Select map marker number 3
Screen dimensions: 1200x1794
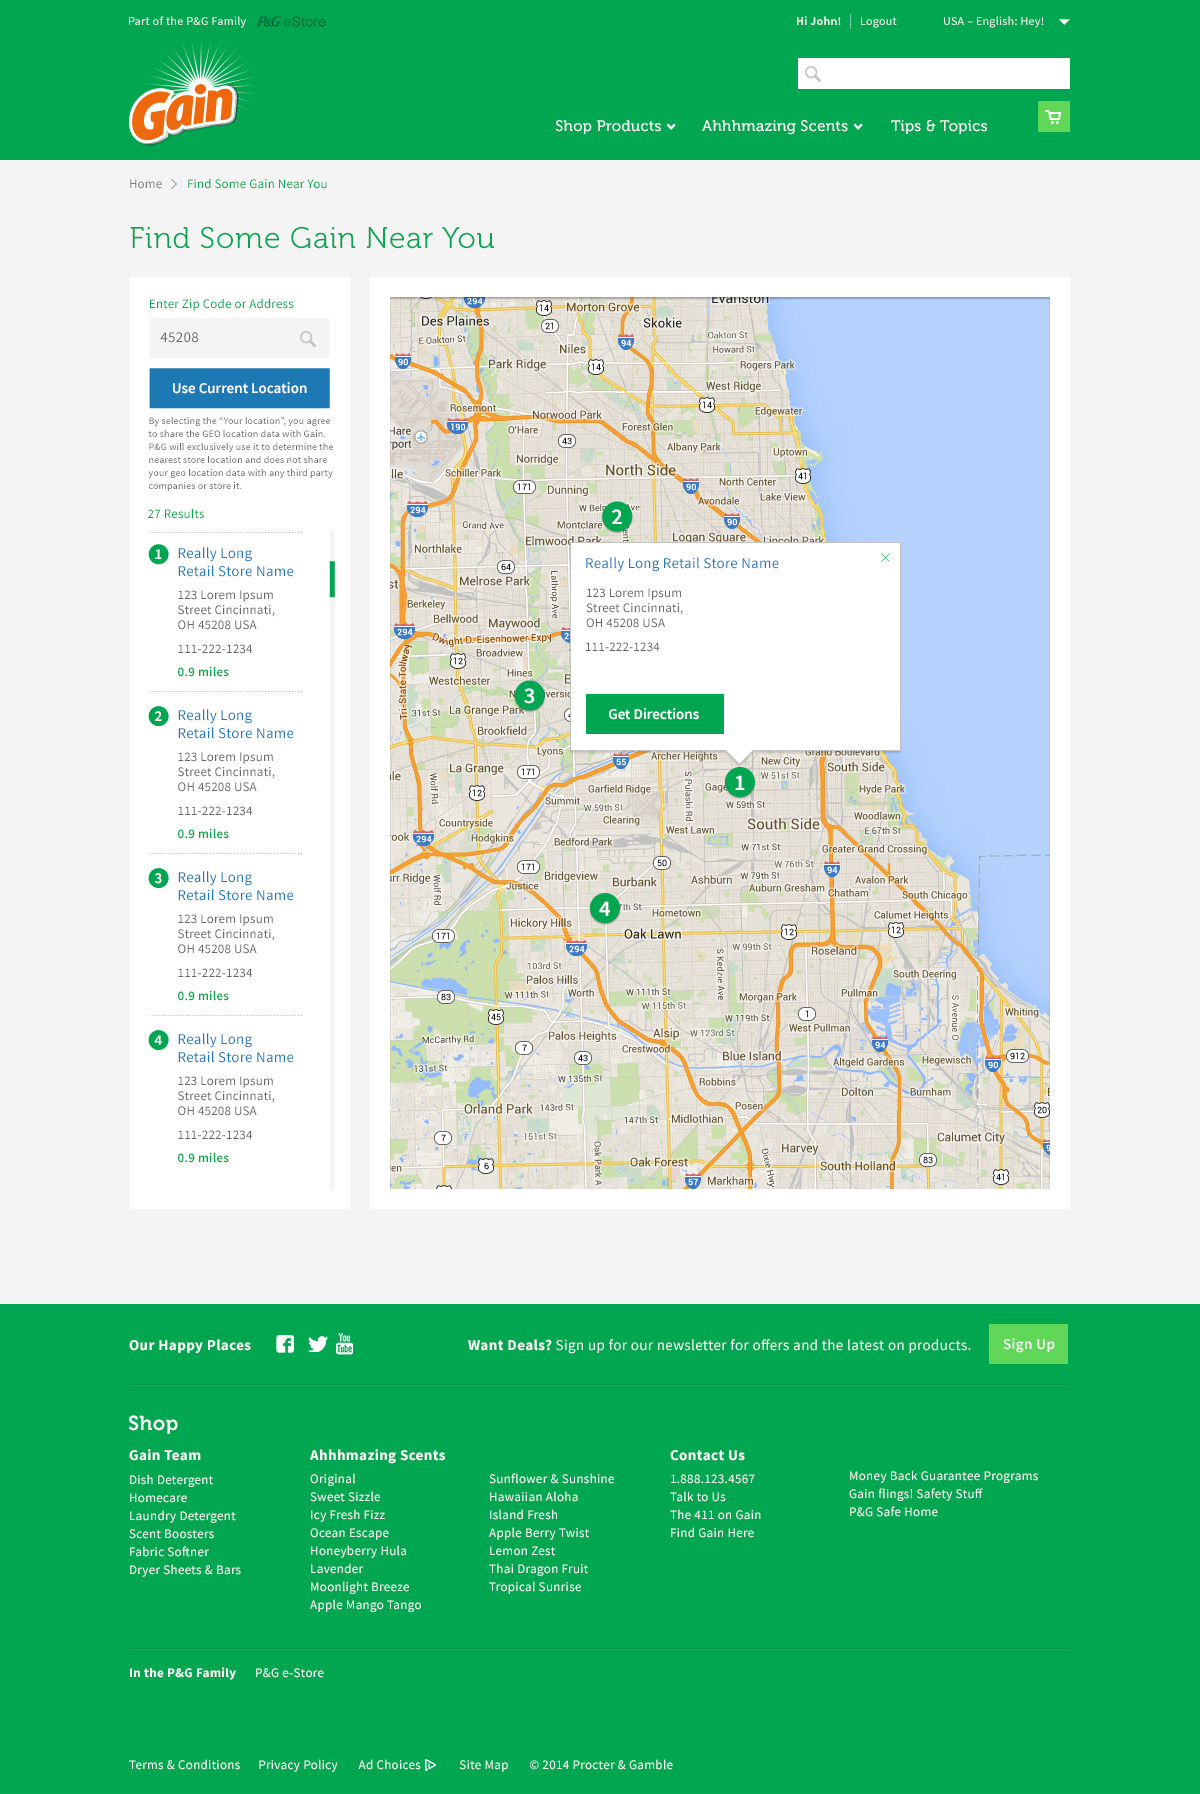tap(529, 696)
